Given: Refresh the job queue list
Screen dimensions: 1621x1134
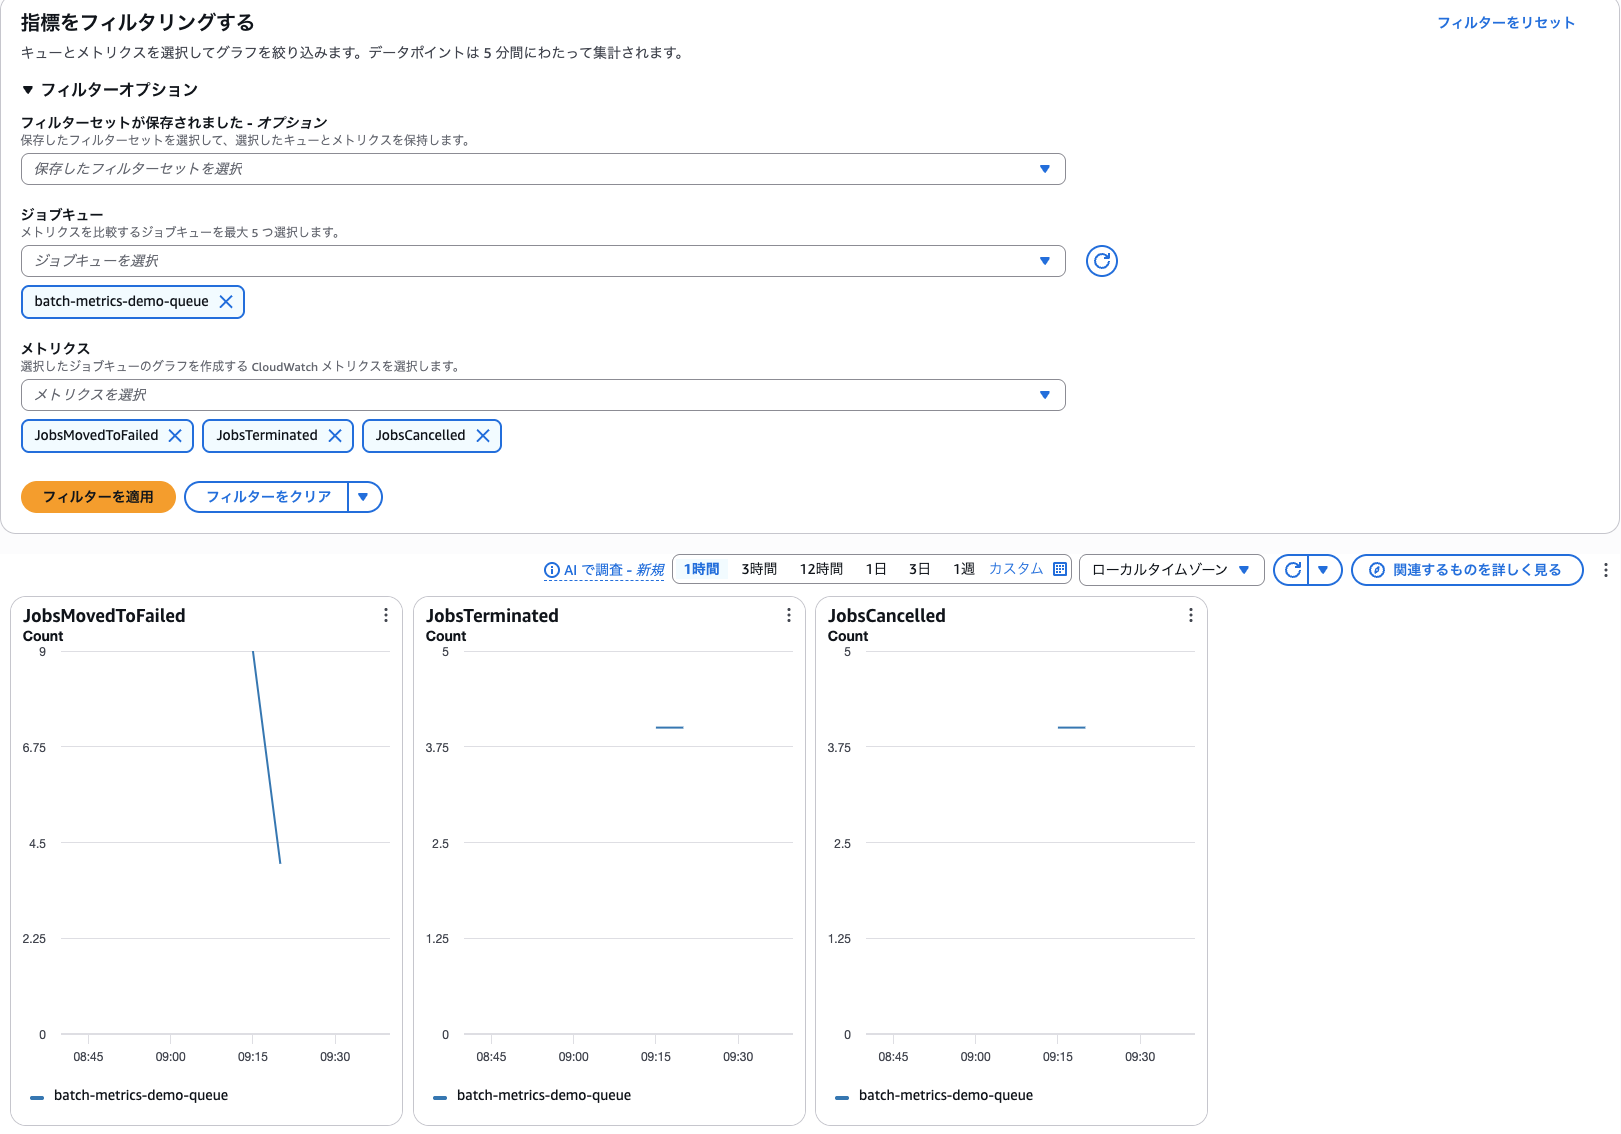Looking at the screenshot, I should pyautogui.click(x=1101, y=261).
